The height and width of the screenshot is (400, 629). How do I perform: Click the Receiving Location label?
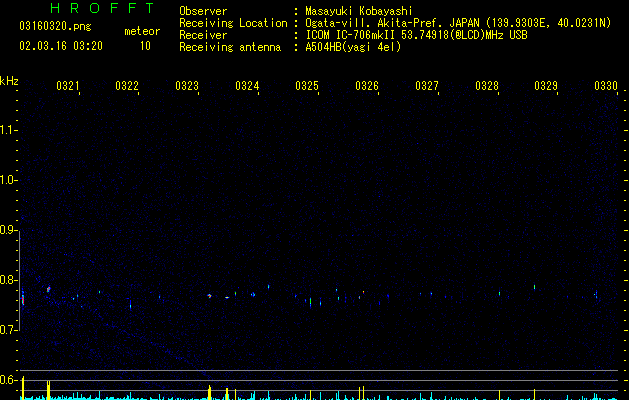coord(233,23)
